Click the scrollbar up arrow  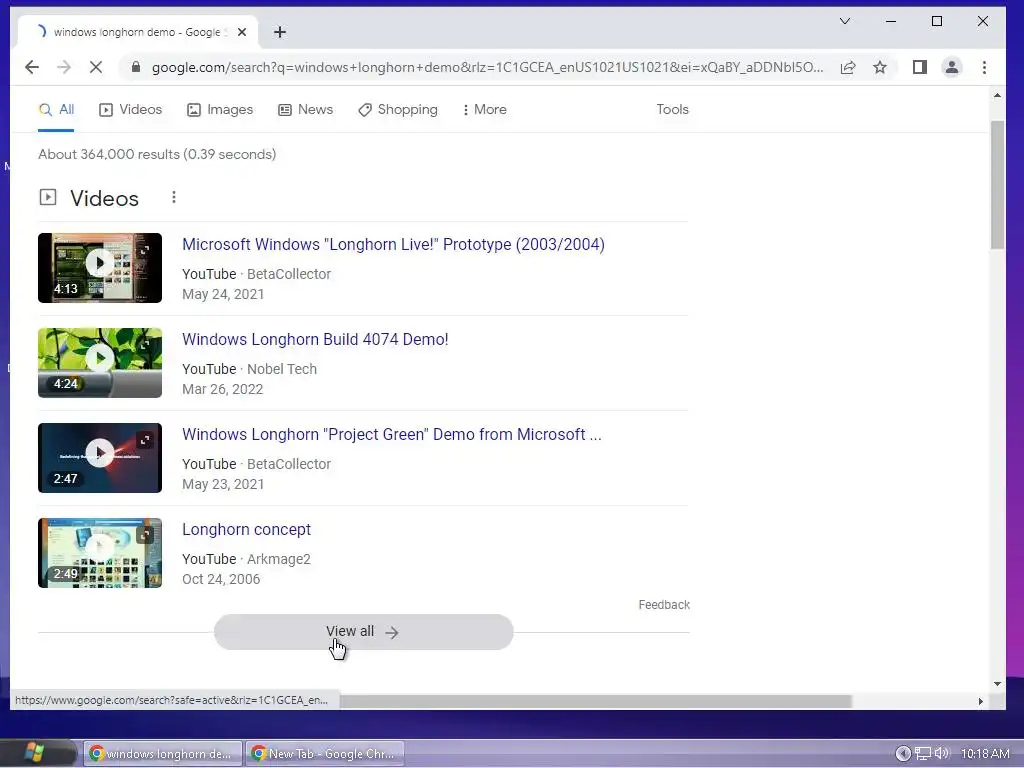[997, 95]
